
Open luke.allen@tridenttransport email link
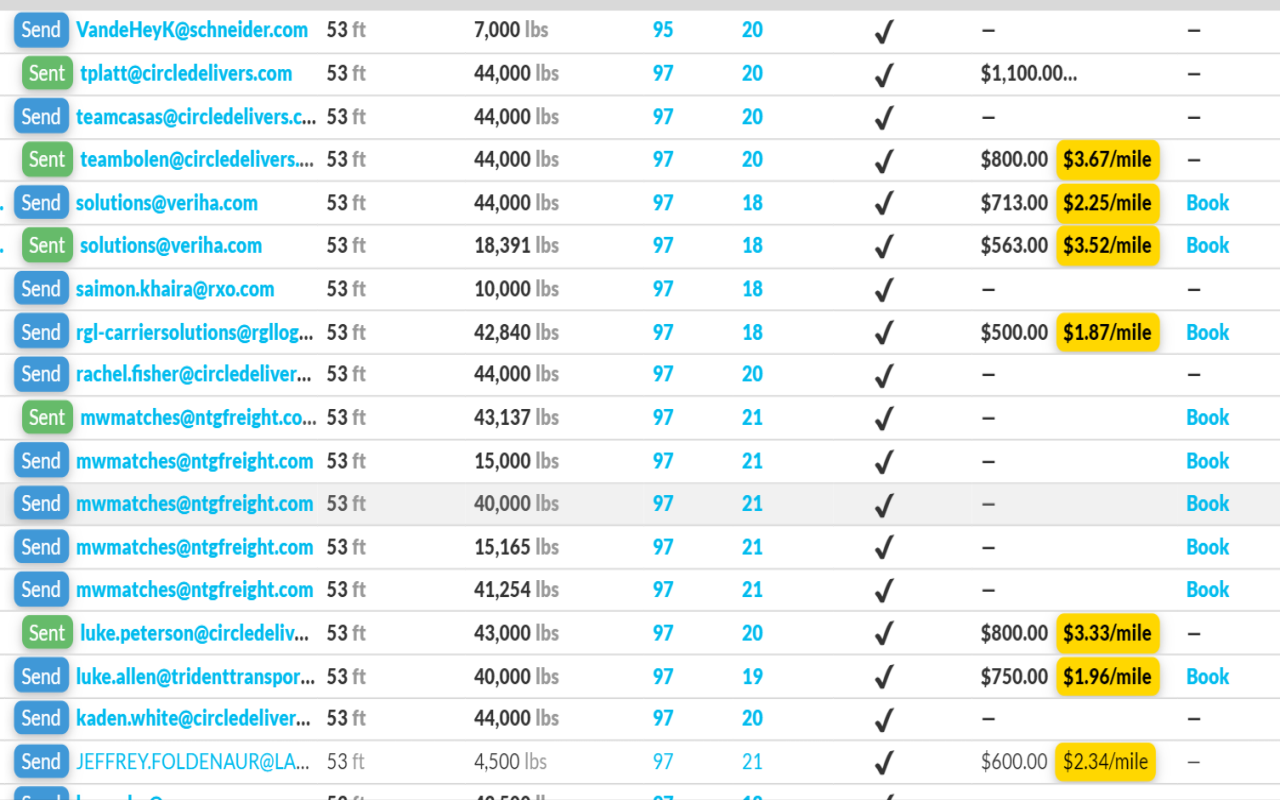click(196, 677)
